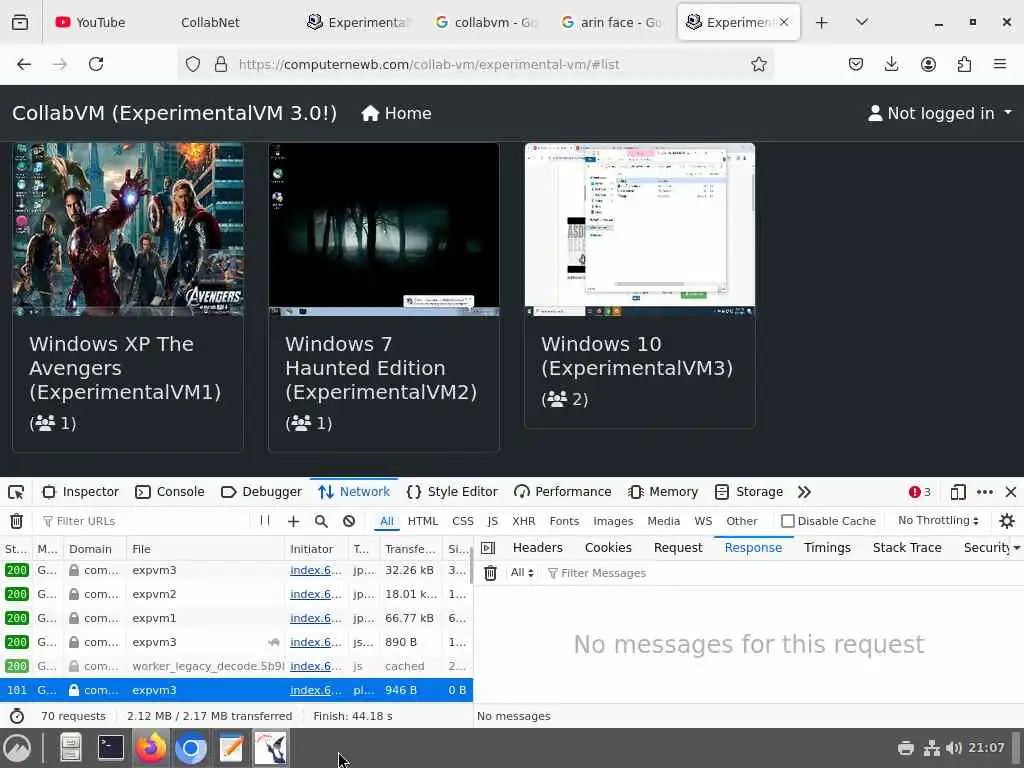Open the Firefox account icon
Image resolution: width=1024 pixels, height=768 pixels.
[928, 64]
